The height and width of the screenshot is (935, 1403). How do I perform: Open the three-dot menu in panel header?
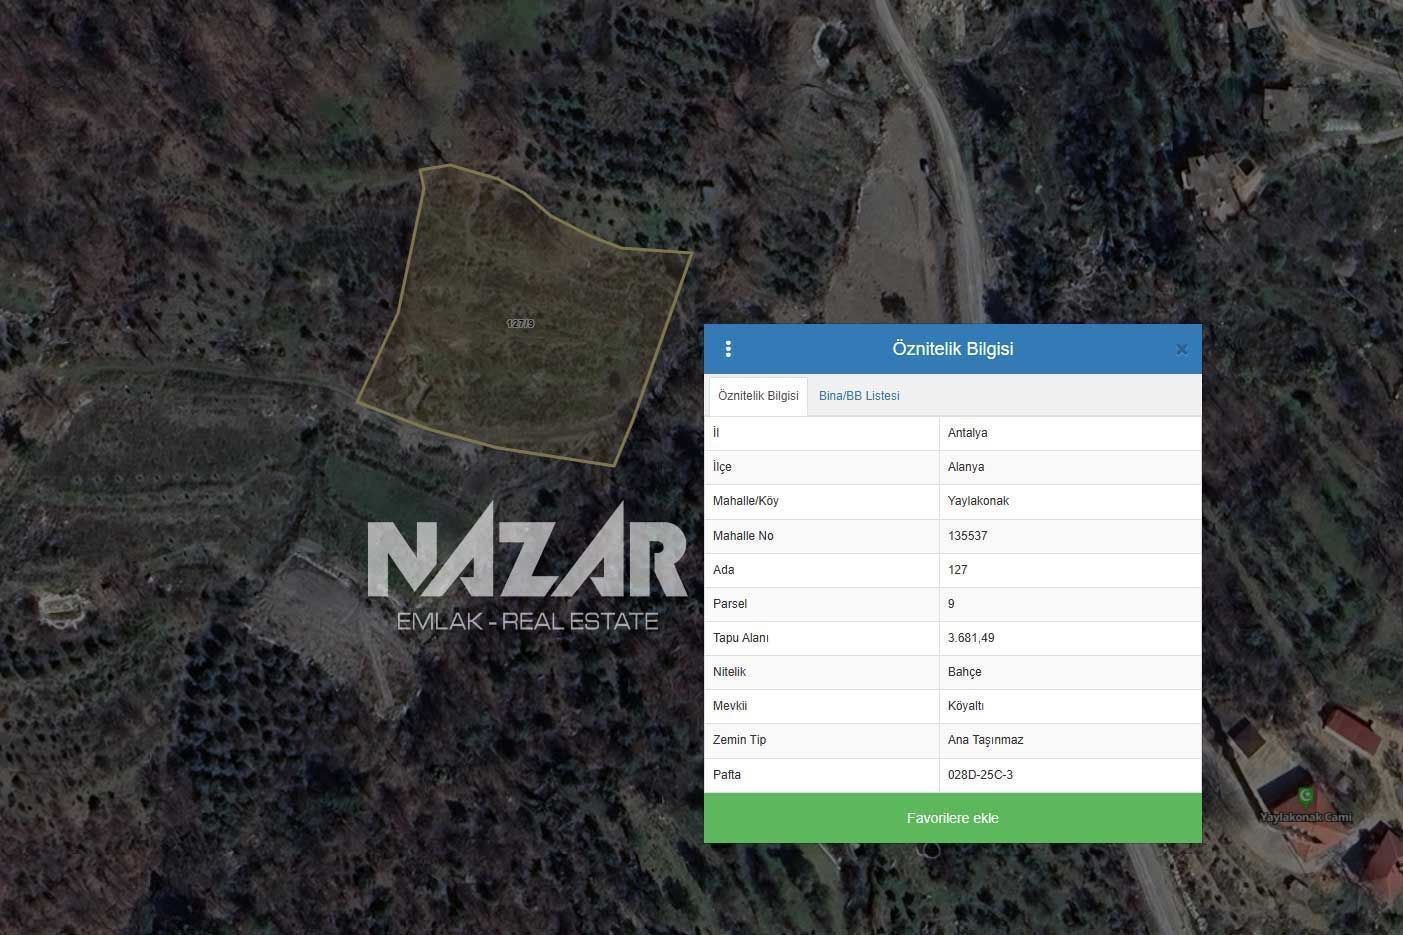[x=728, y=349]
